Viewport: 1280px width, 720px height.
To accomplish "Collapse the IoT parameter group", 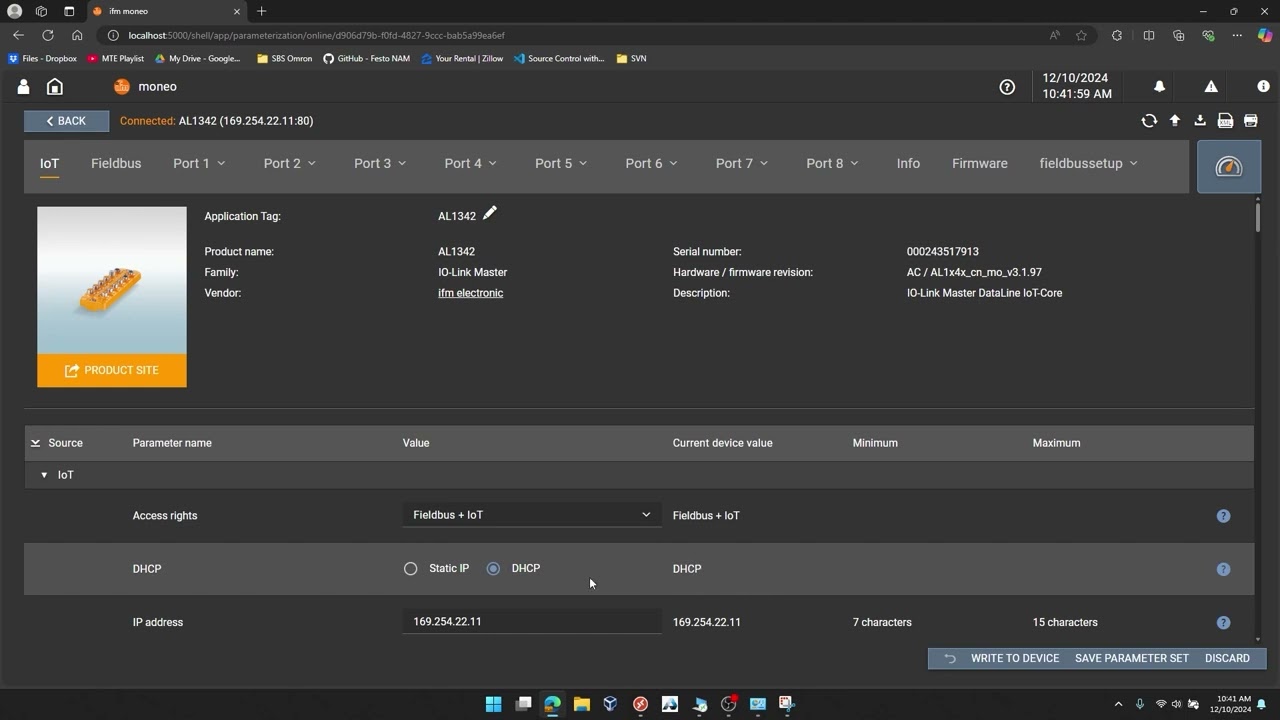I will (44, 475).
